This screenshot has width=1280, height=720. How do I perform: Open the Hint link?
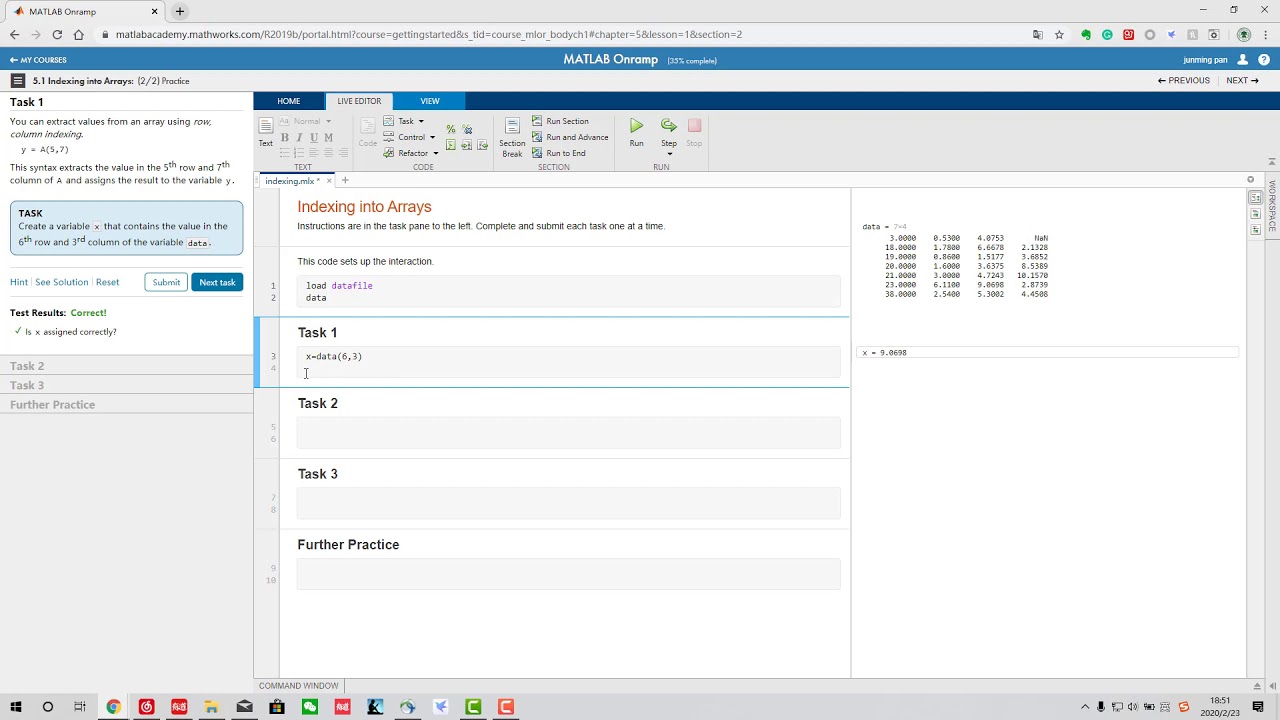(x=19, y=282)
